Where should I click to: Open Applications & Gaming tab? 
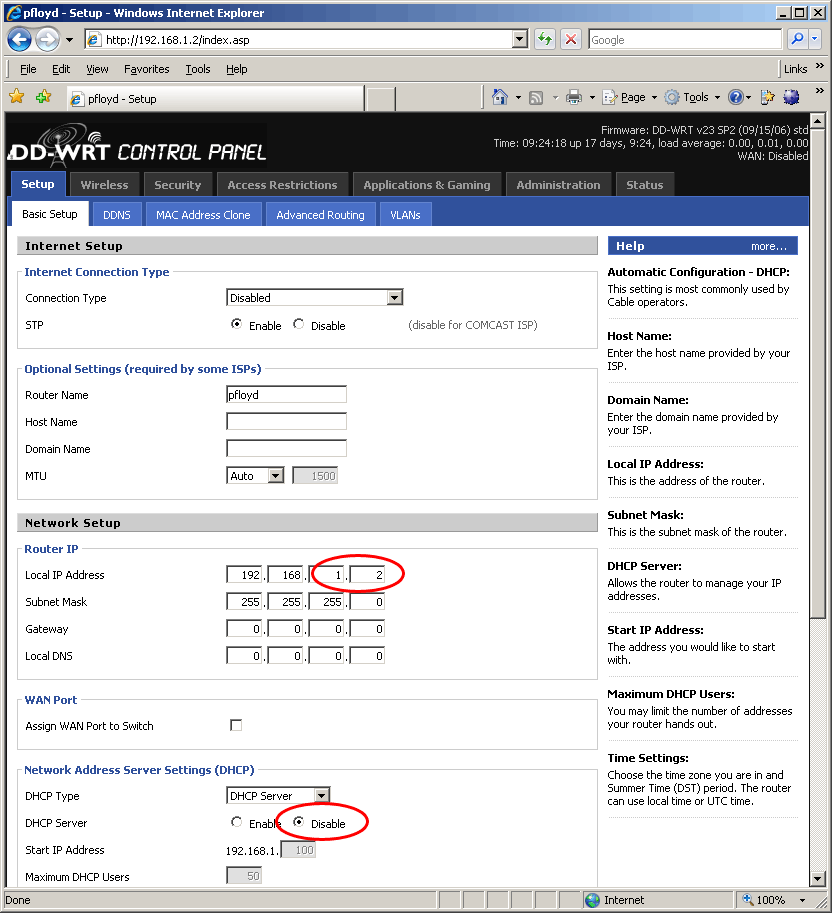427,185
